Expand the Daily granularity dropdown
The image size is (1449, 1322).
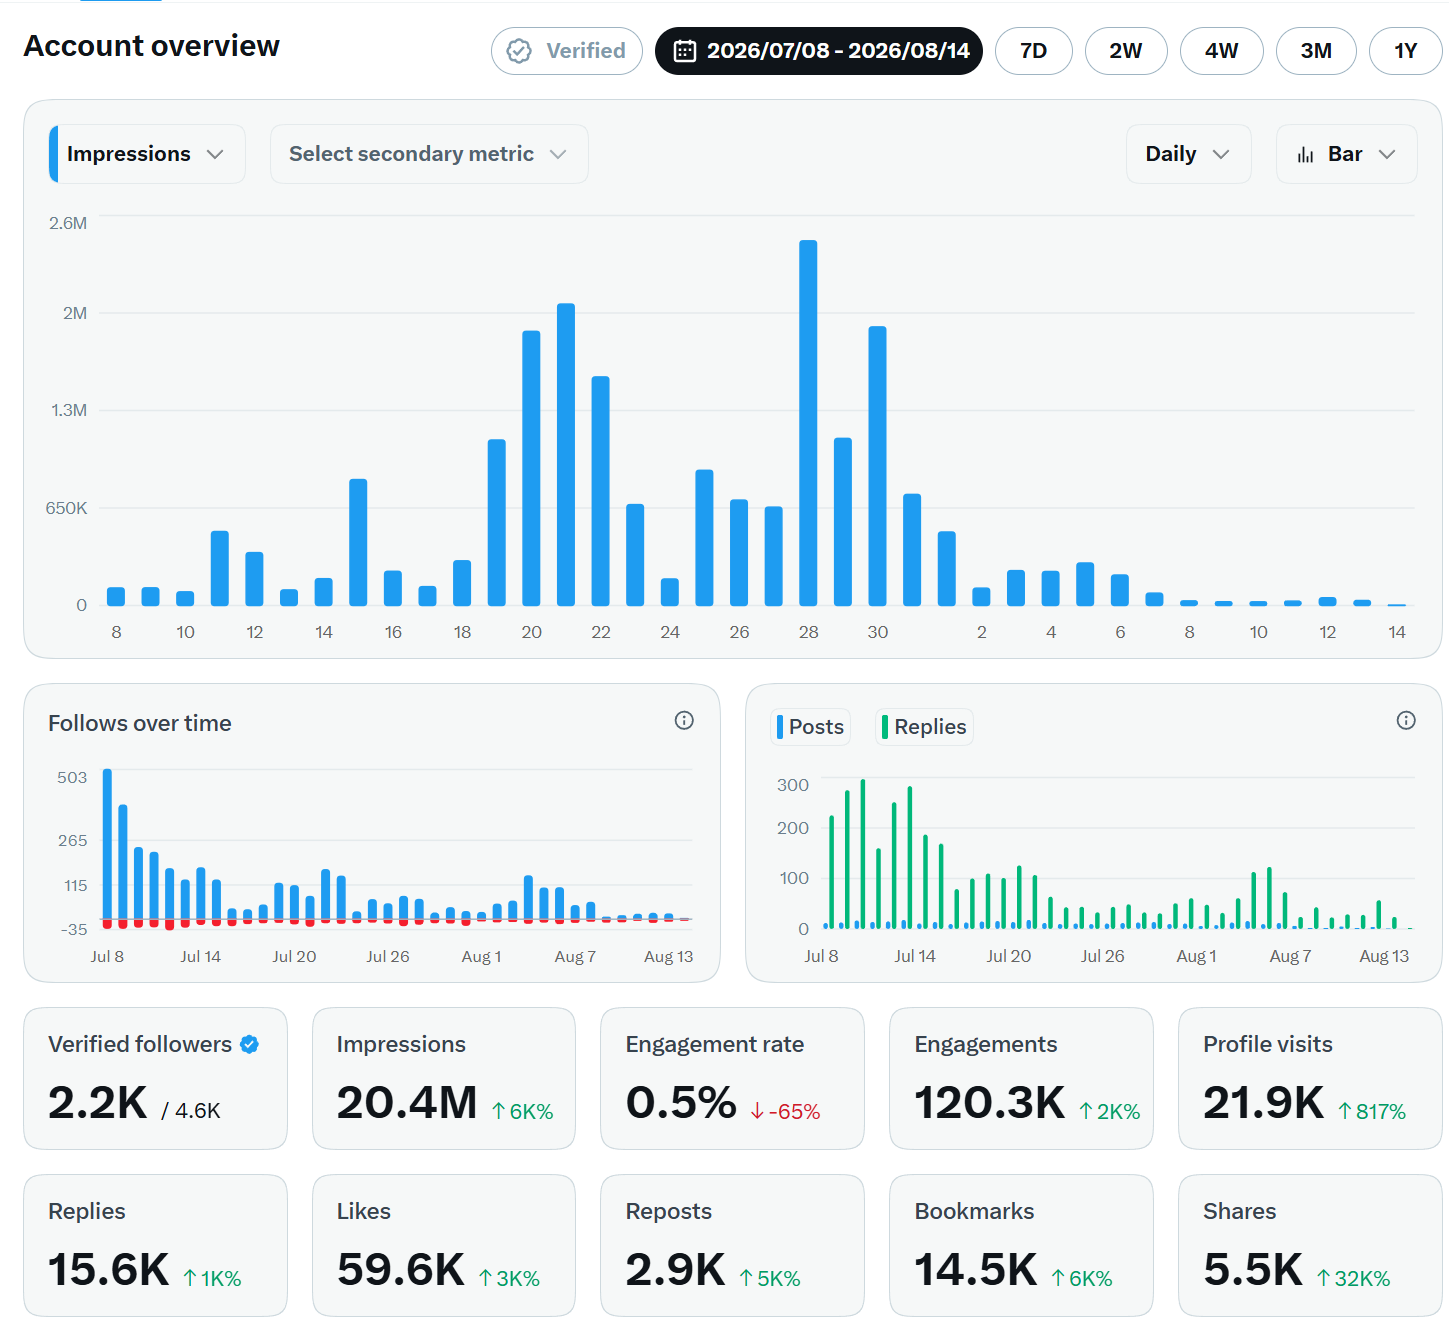pyautogui.click(x=1189, y=154)
